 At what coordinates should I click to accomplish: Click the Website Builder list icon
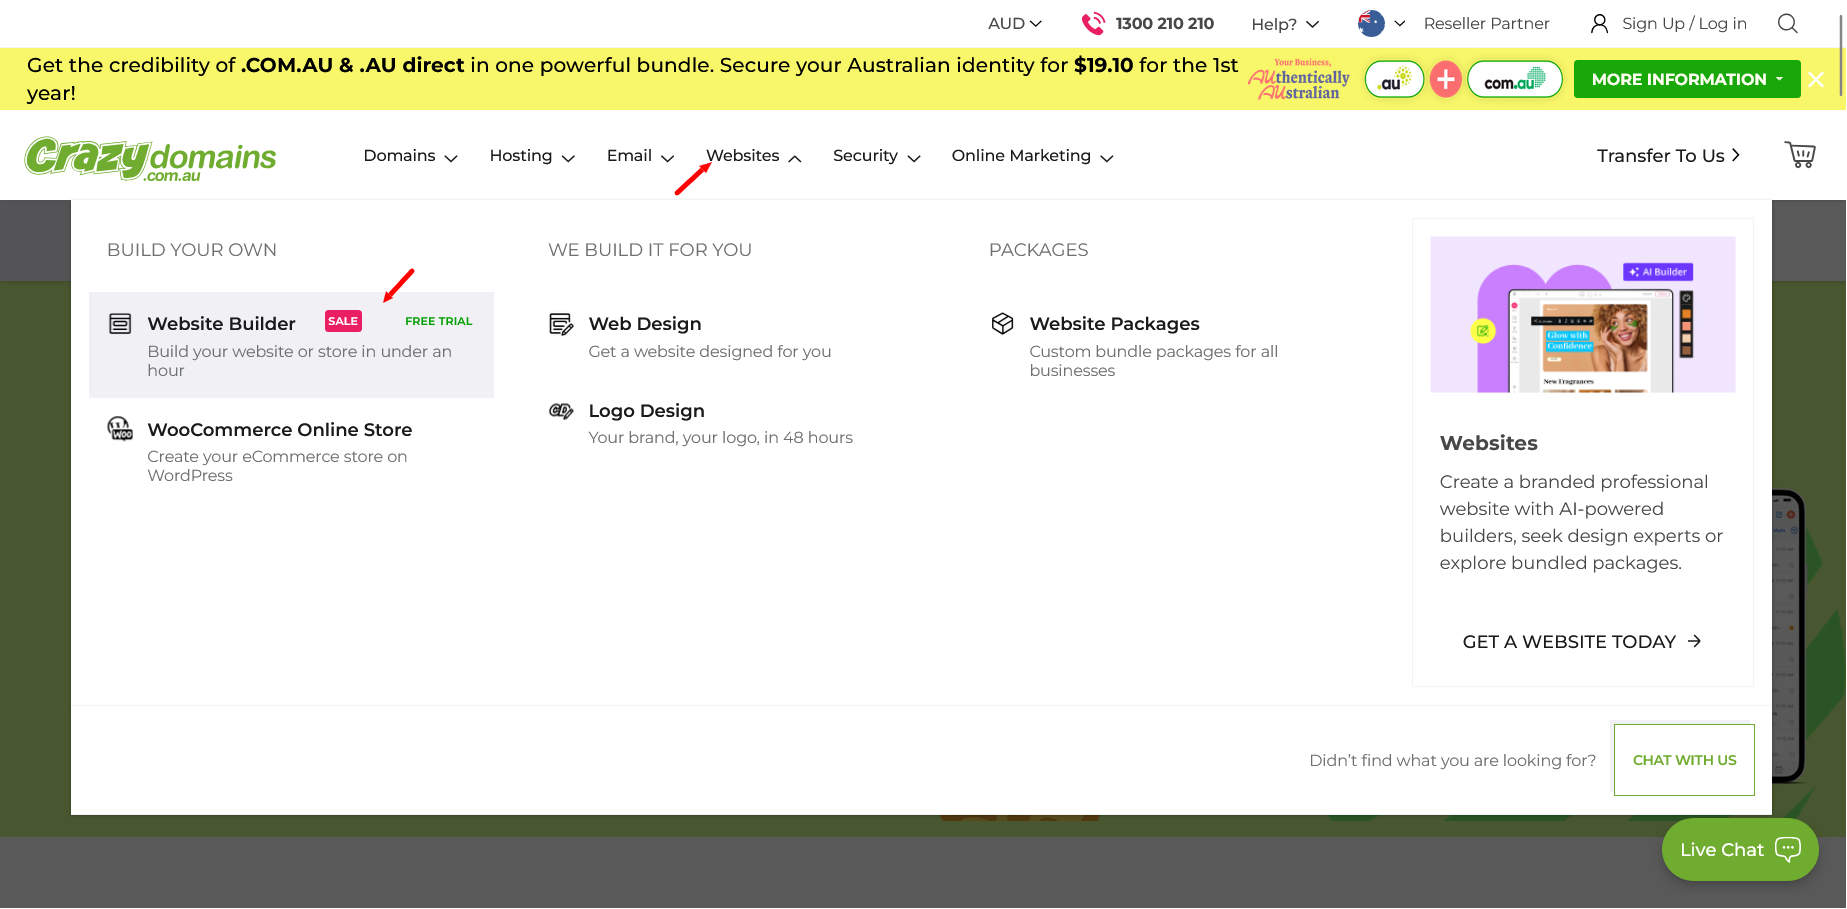pyautogui.click(x=120, y=323)
